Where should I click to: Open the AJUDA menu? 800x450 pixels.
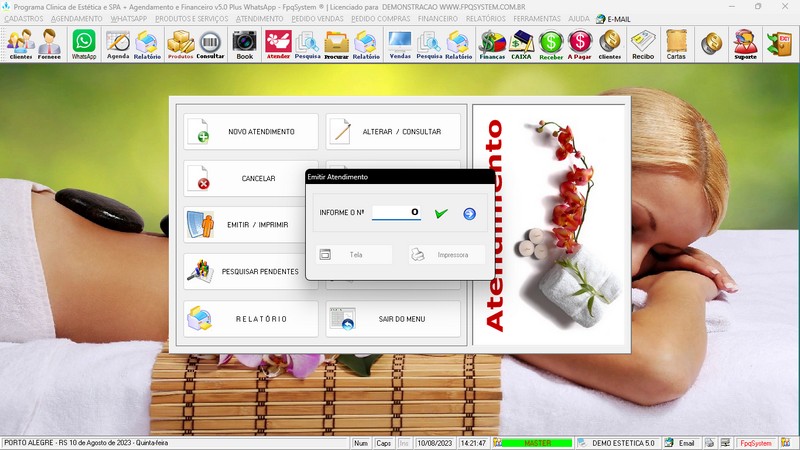(x=579, y=18)
